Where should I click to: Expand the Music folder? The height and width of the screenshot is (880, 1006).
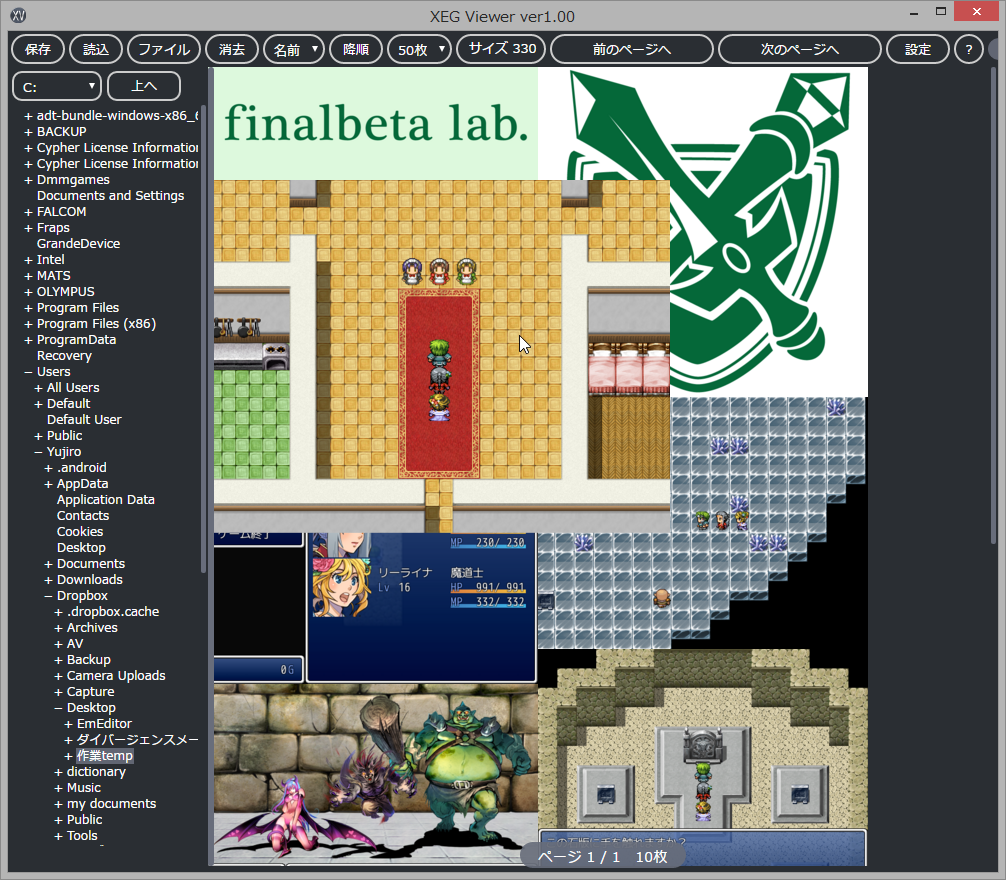pyautogui.click(x=58, y=788)
